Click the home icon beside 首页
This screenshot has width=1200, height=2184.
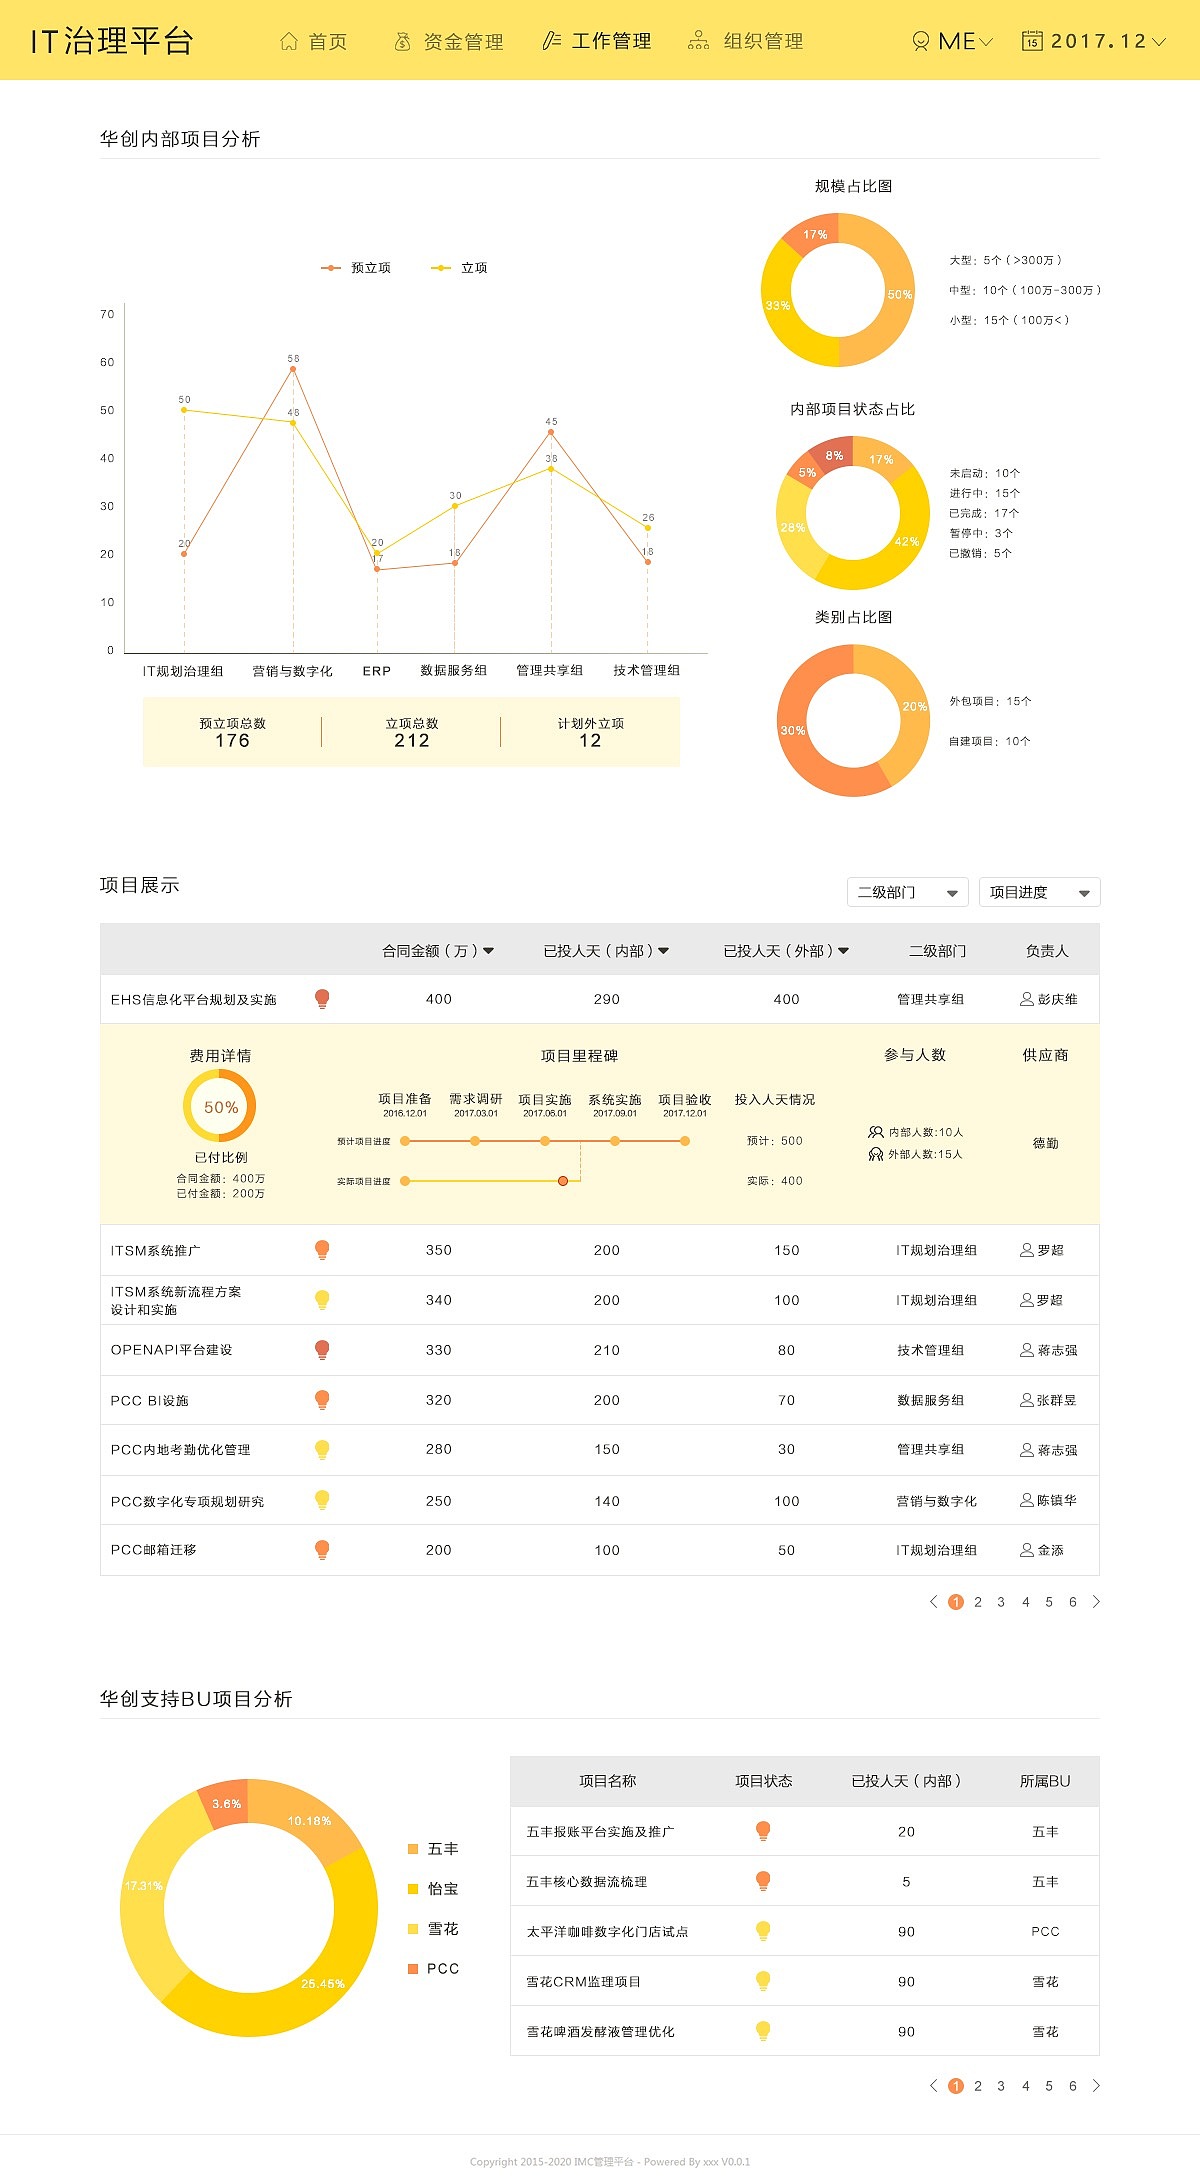pos(289,41)
